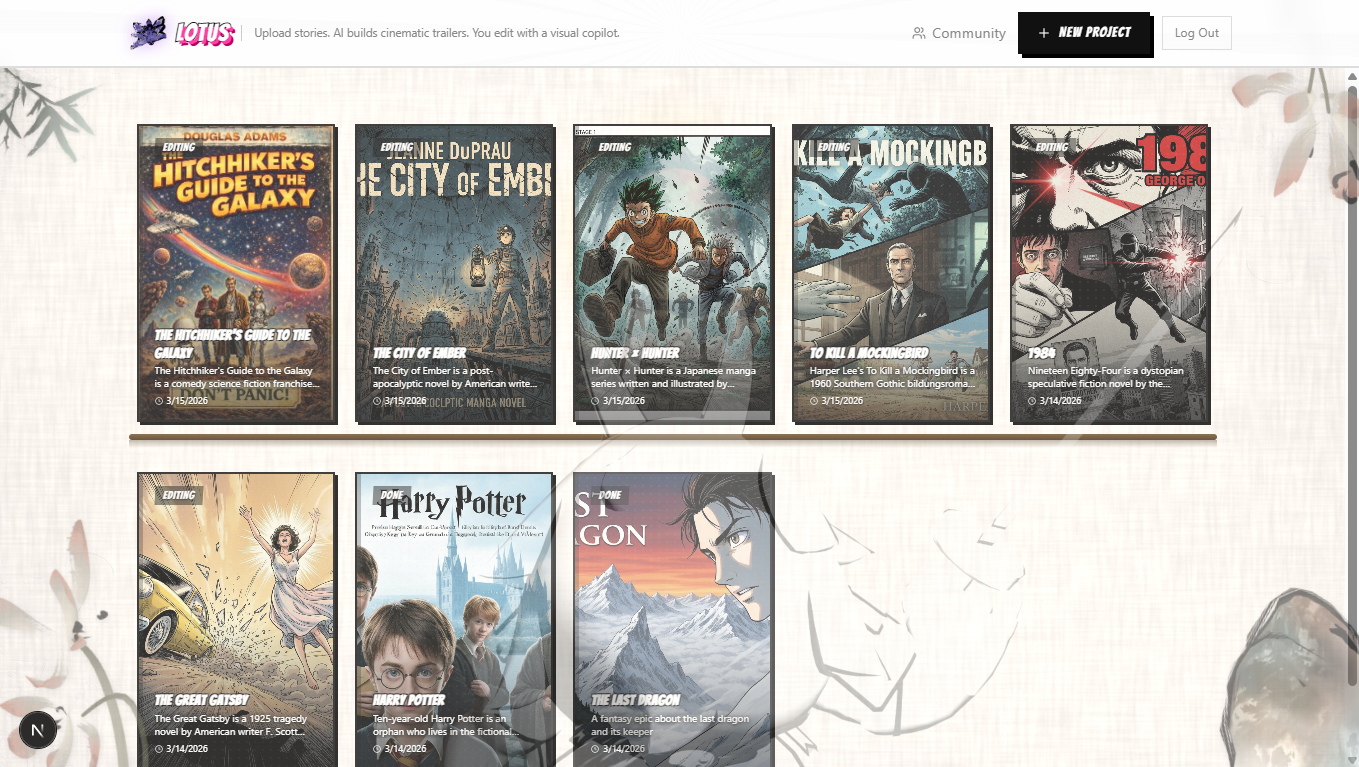Open the To Kill a Mockingbird project
This screenshot has width=1359, height=767.
coord(890,273)
